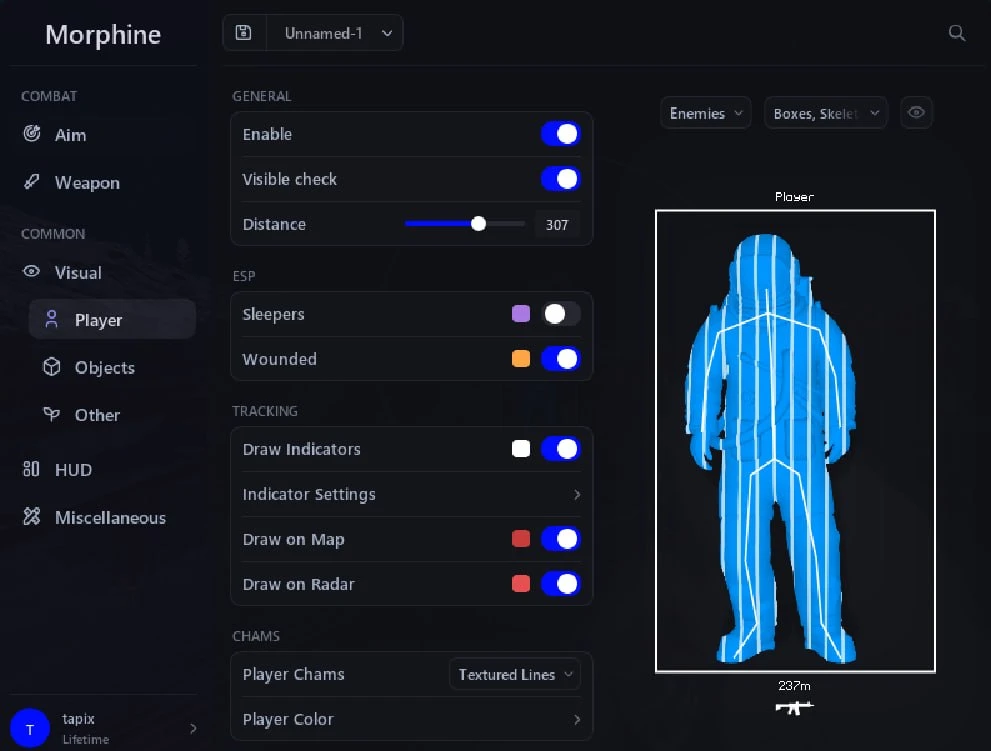
Task: Open the search magnifier icon
Action: click(957, 33)
